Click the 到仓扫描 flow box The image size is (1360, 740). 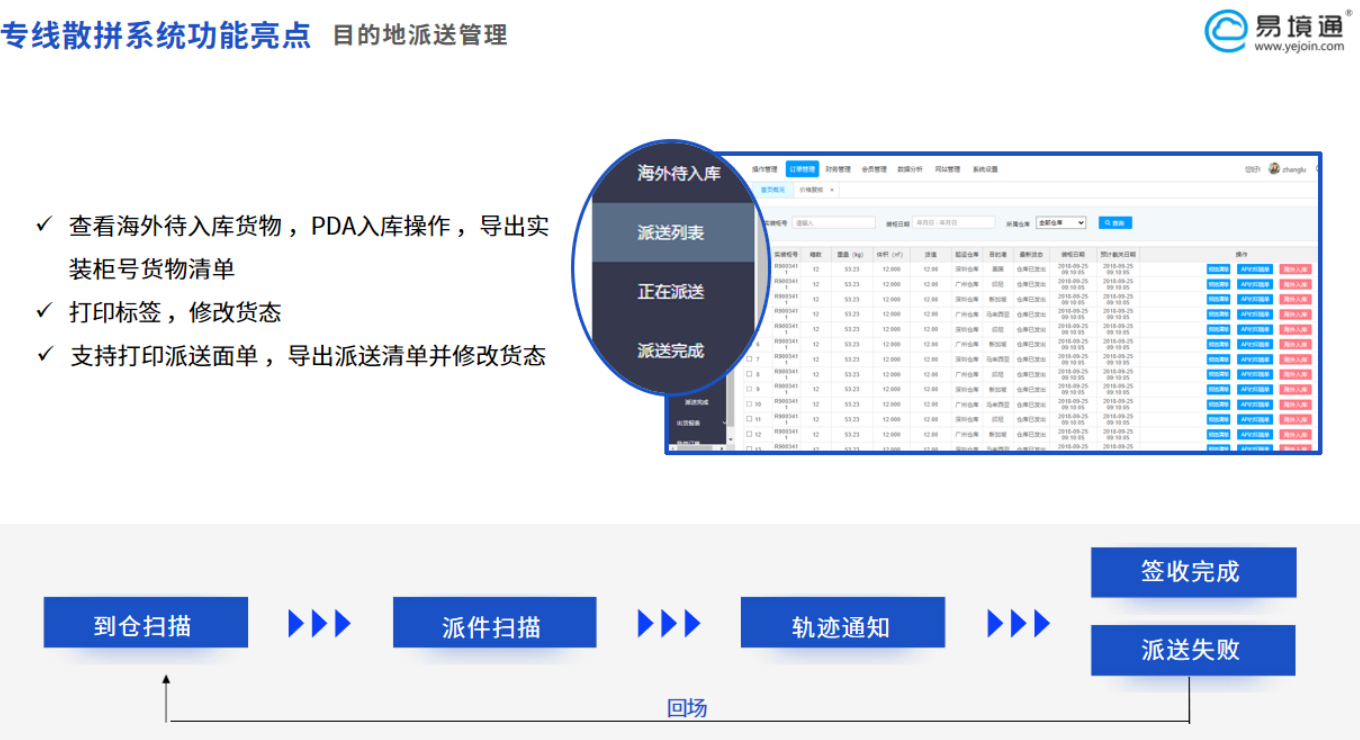pos(146,623)
